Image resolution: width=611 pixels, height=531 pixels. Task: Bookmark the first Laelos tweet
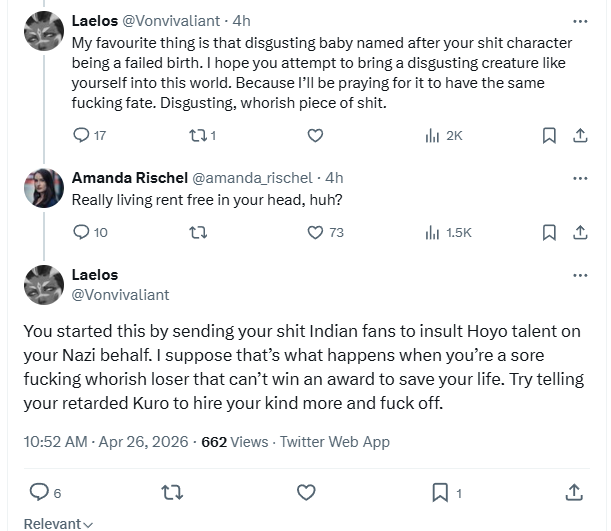pyautogui.click(x=549, y=135)
